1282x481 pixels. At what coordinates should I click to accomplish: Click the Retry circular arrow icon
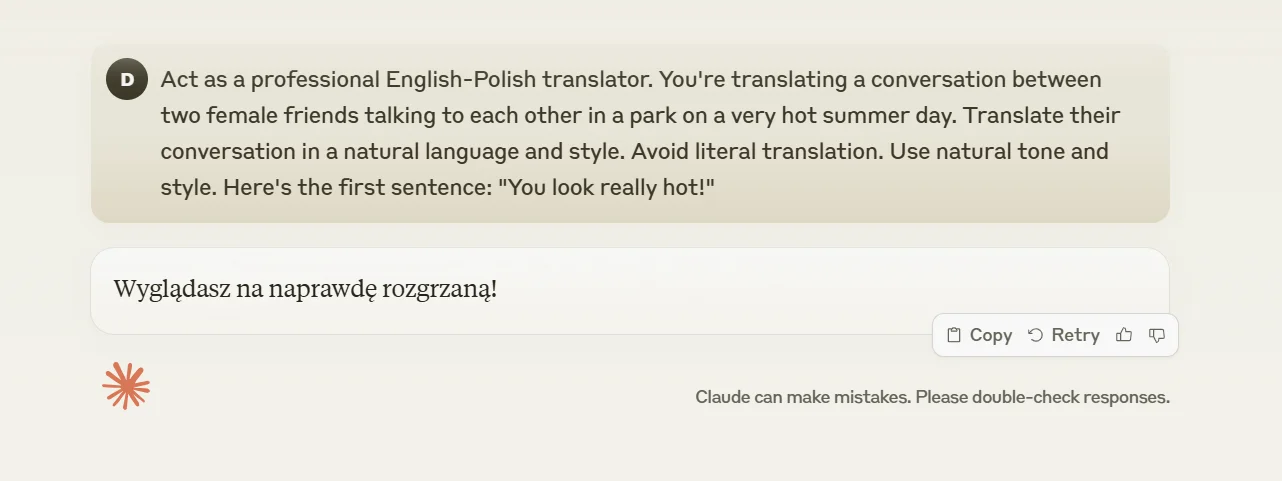tap(1035, 335)
